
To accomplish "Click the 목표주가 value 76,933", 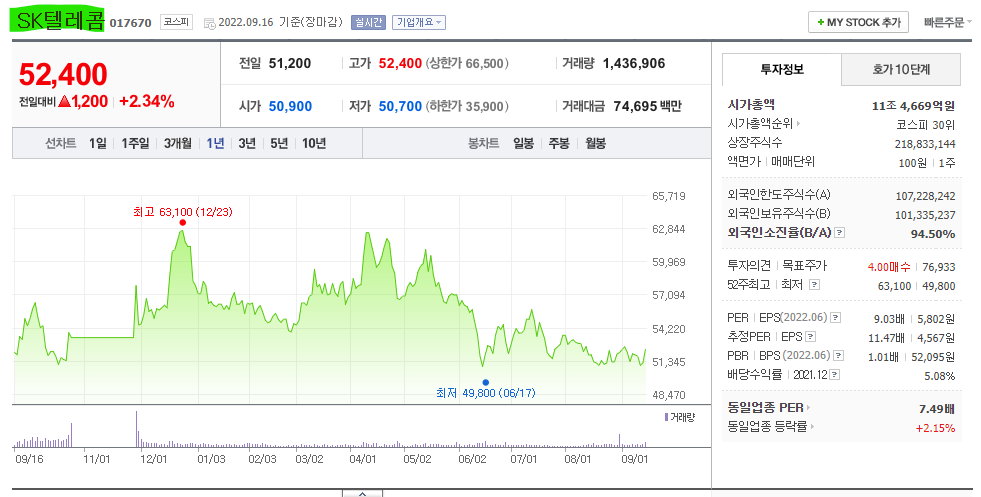I will (x=938, y=267).
